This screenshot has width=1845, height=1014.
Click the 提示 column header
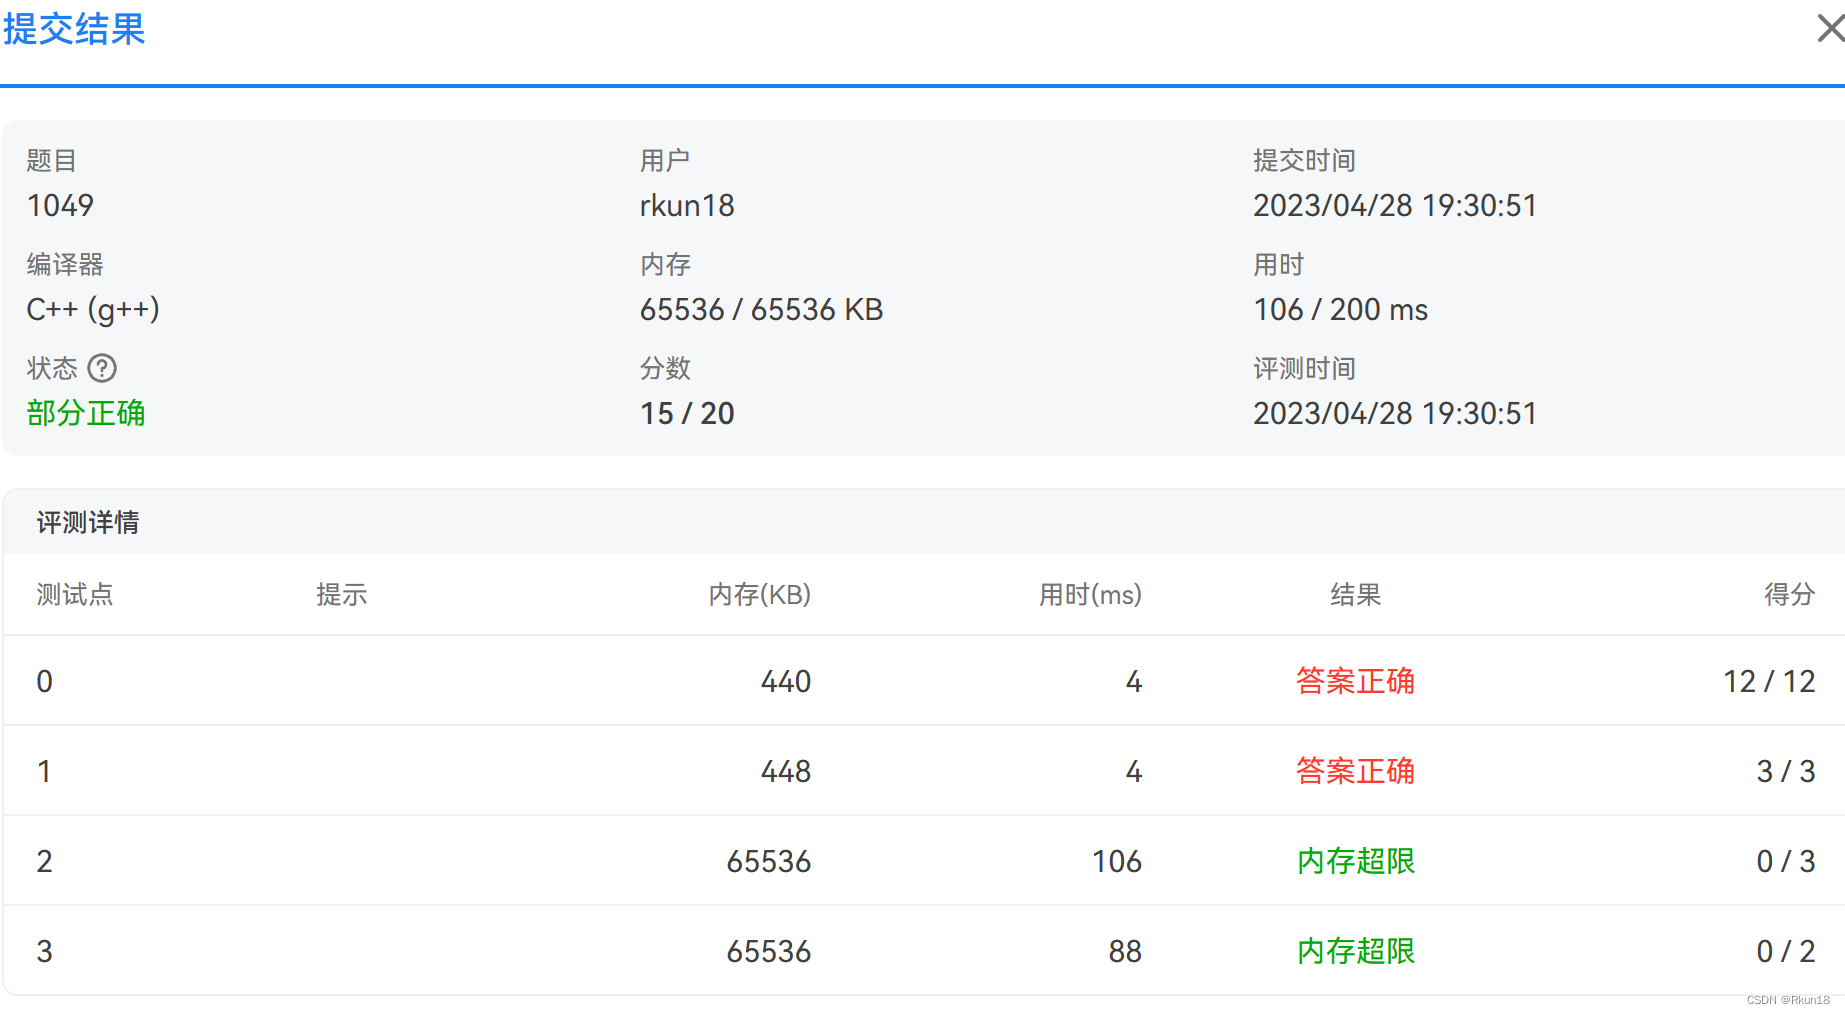coord(342,595)
